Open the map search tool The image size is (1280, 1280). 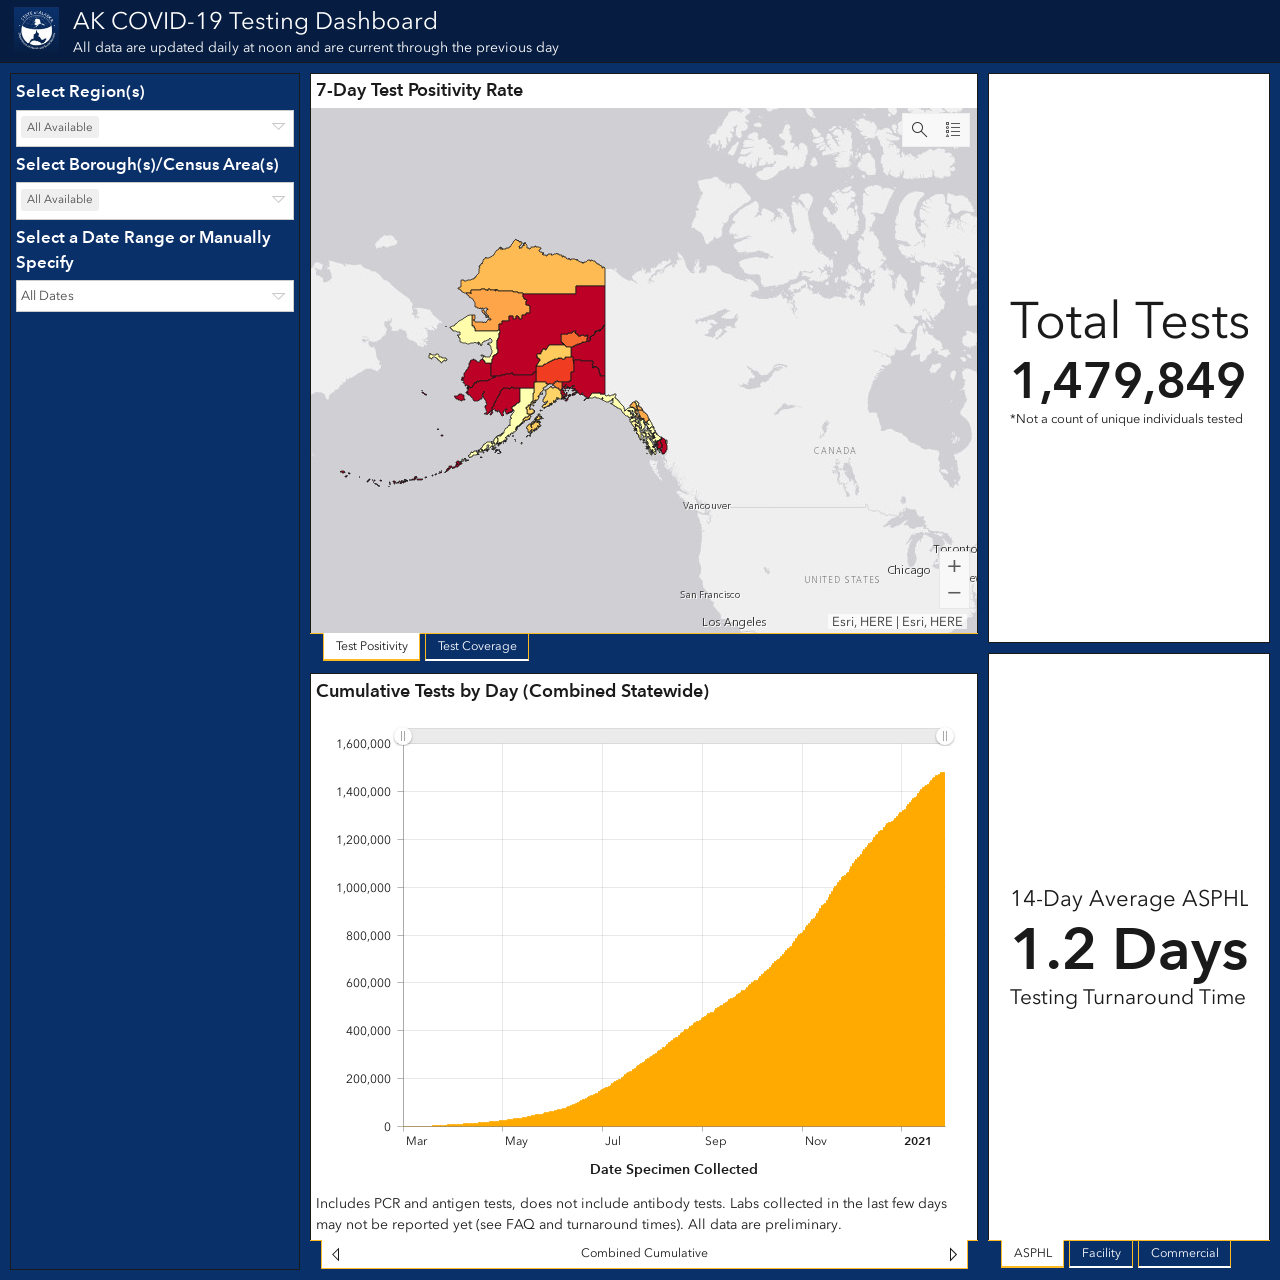[919, 130]
